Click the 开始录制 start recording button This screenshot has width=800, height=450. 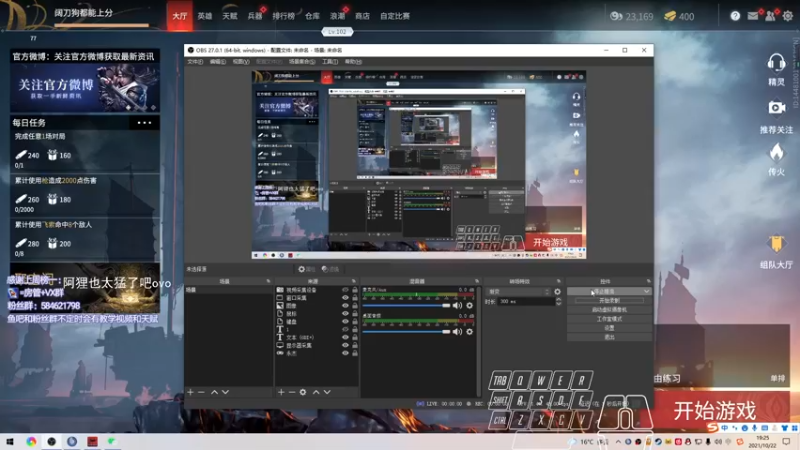pos(609,301)
